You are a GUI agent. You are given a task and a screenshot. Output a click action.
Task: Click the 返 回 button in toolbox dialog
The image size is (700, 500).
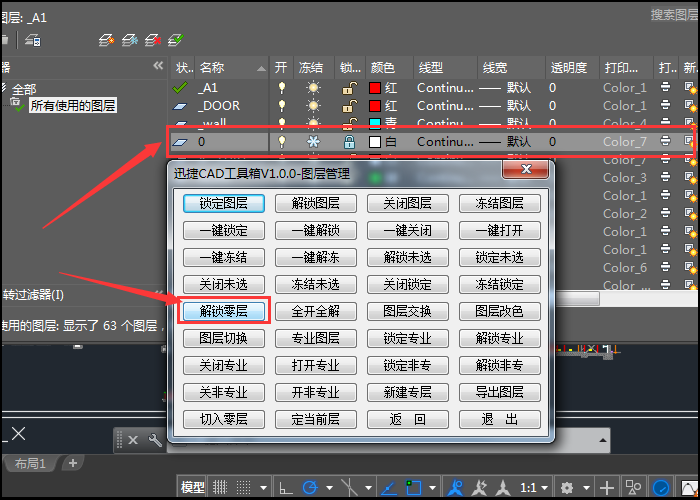[x=408, y=419]
